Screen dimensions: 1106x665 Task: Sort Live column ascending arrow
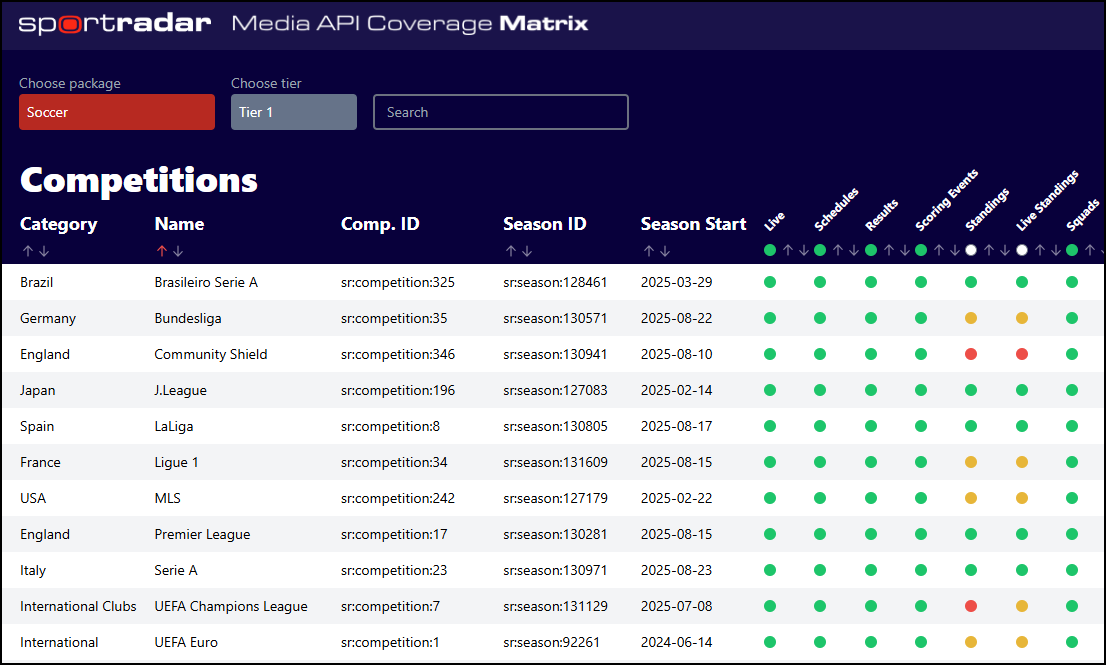click(788, 250)
